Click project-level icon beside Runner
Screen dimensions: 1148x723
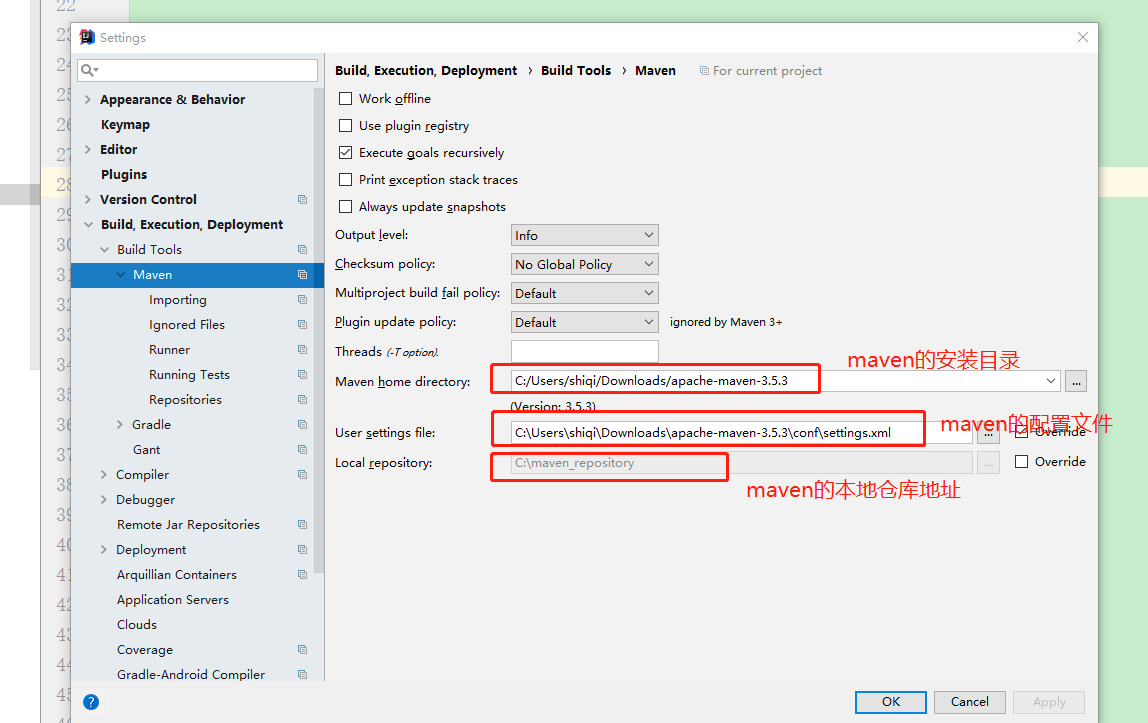[302, 350]
